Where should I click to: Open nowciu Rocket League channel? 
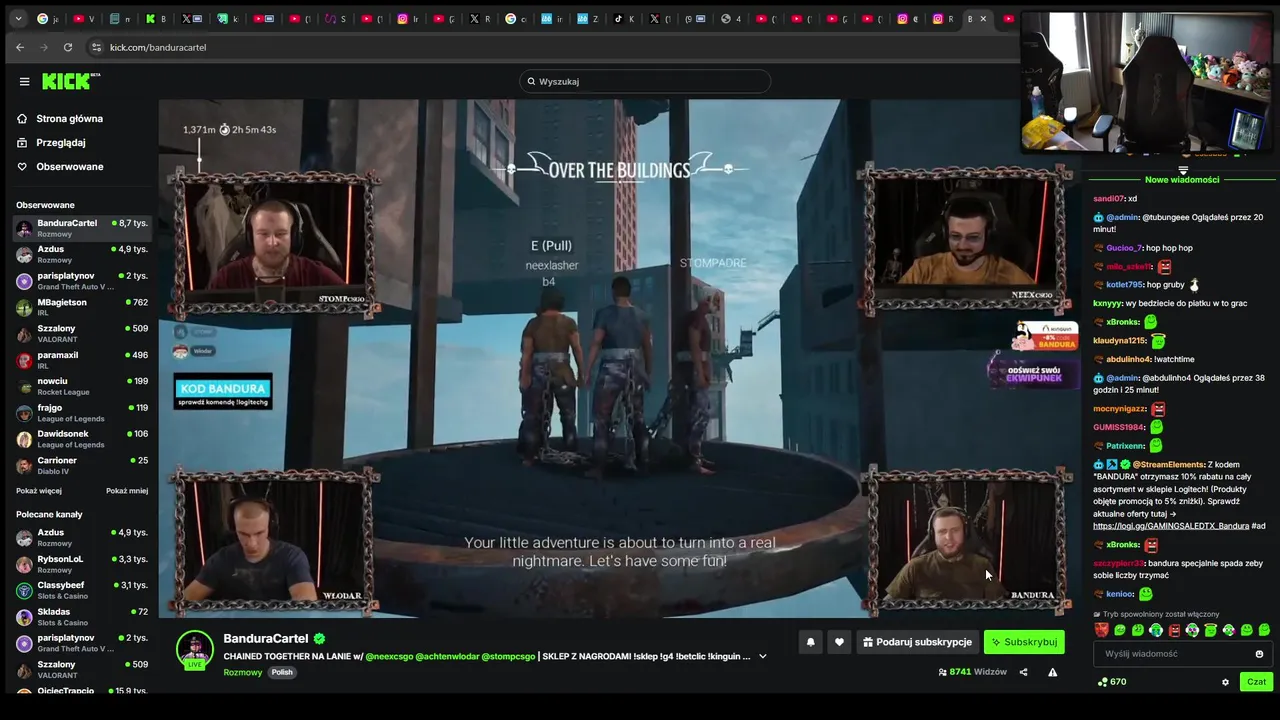click(82, 386)
